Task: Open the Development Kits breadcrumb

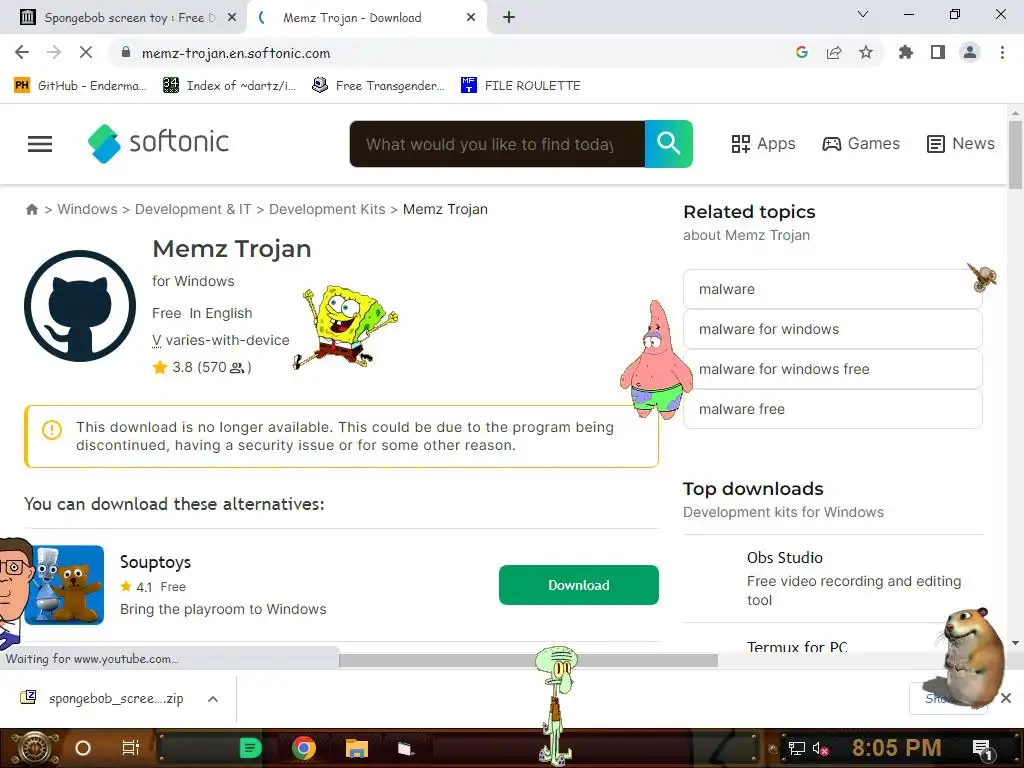Action: [327, 209]
